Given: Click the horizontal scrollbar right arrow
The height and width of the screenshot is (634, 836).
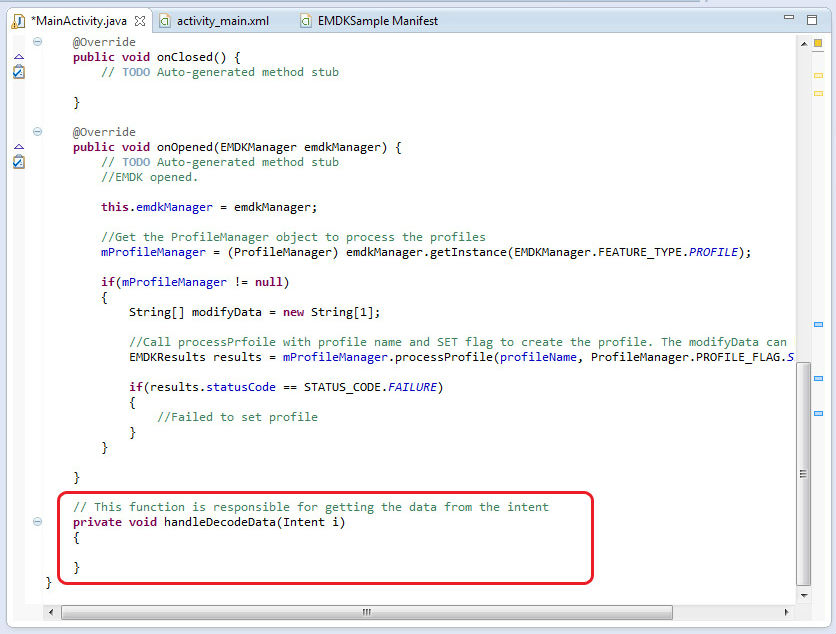Looking at the screenshot, I should pyautogui.click(x=787, y=610).
